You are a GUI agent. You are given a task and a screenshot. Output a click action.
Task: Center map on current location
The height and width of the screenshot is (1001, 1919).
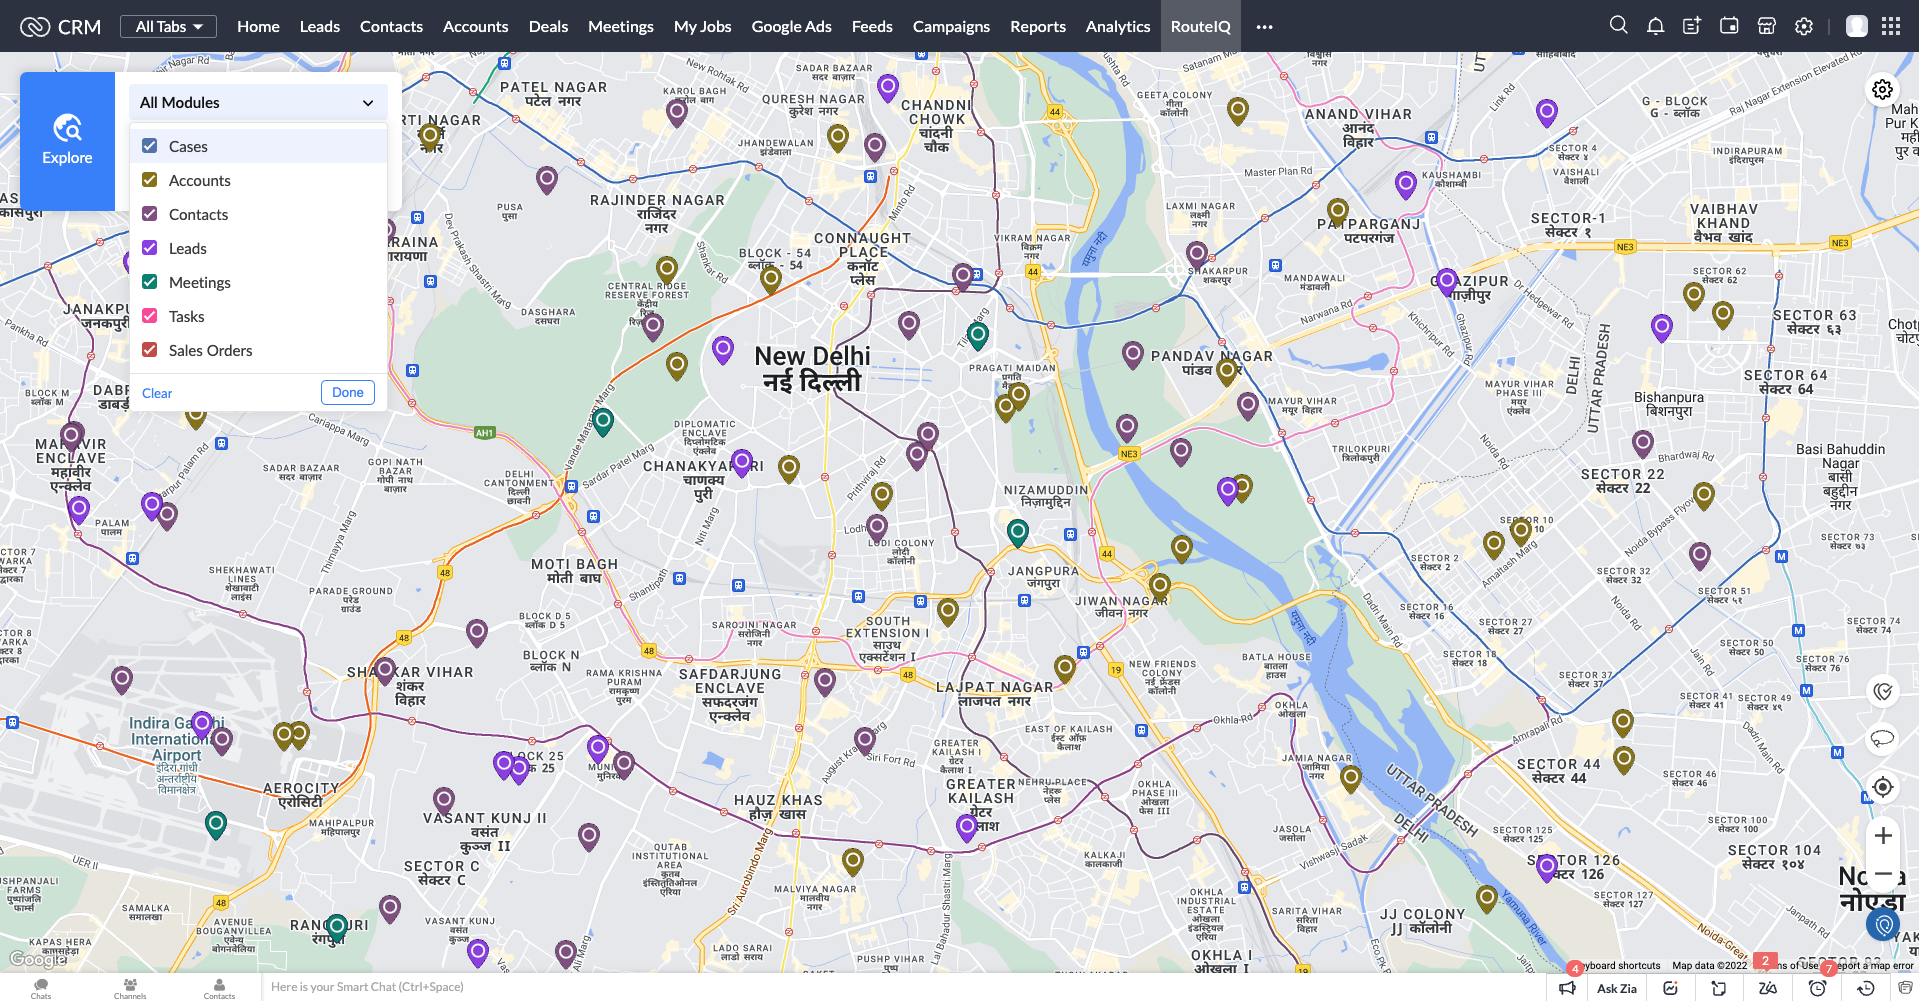1882,787
